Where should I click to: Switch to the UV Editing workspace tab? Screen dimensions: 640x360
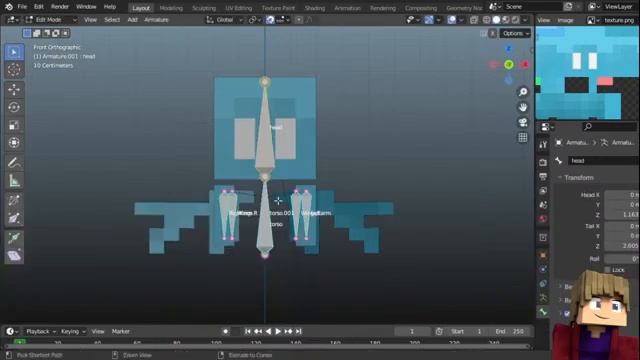(x=238, y=8)
